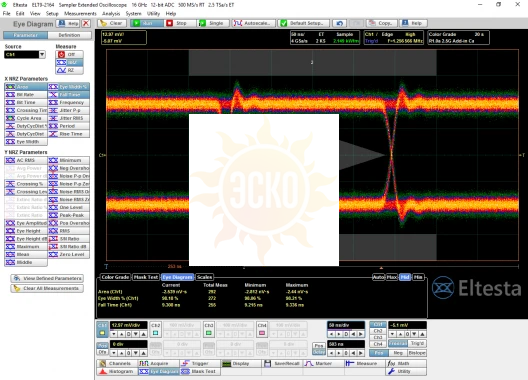Click View Defined Parameters button
The height and width of the screenshot is (380, 528).
(47, 279)
